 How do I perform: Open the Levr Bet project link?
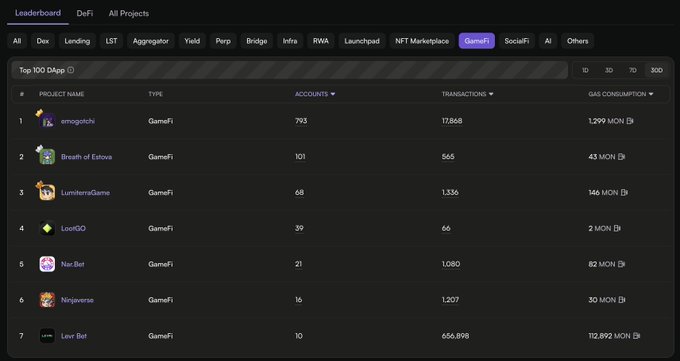[74, 336]
